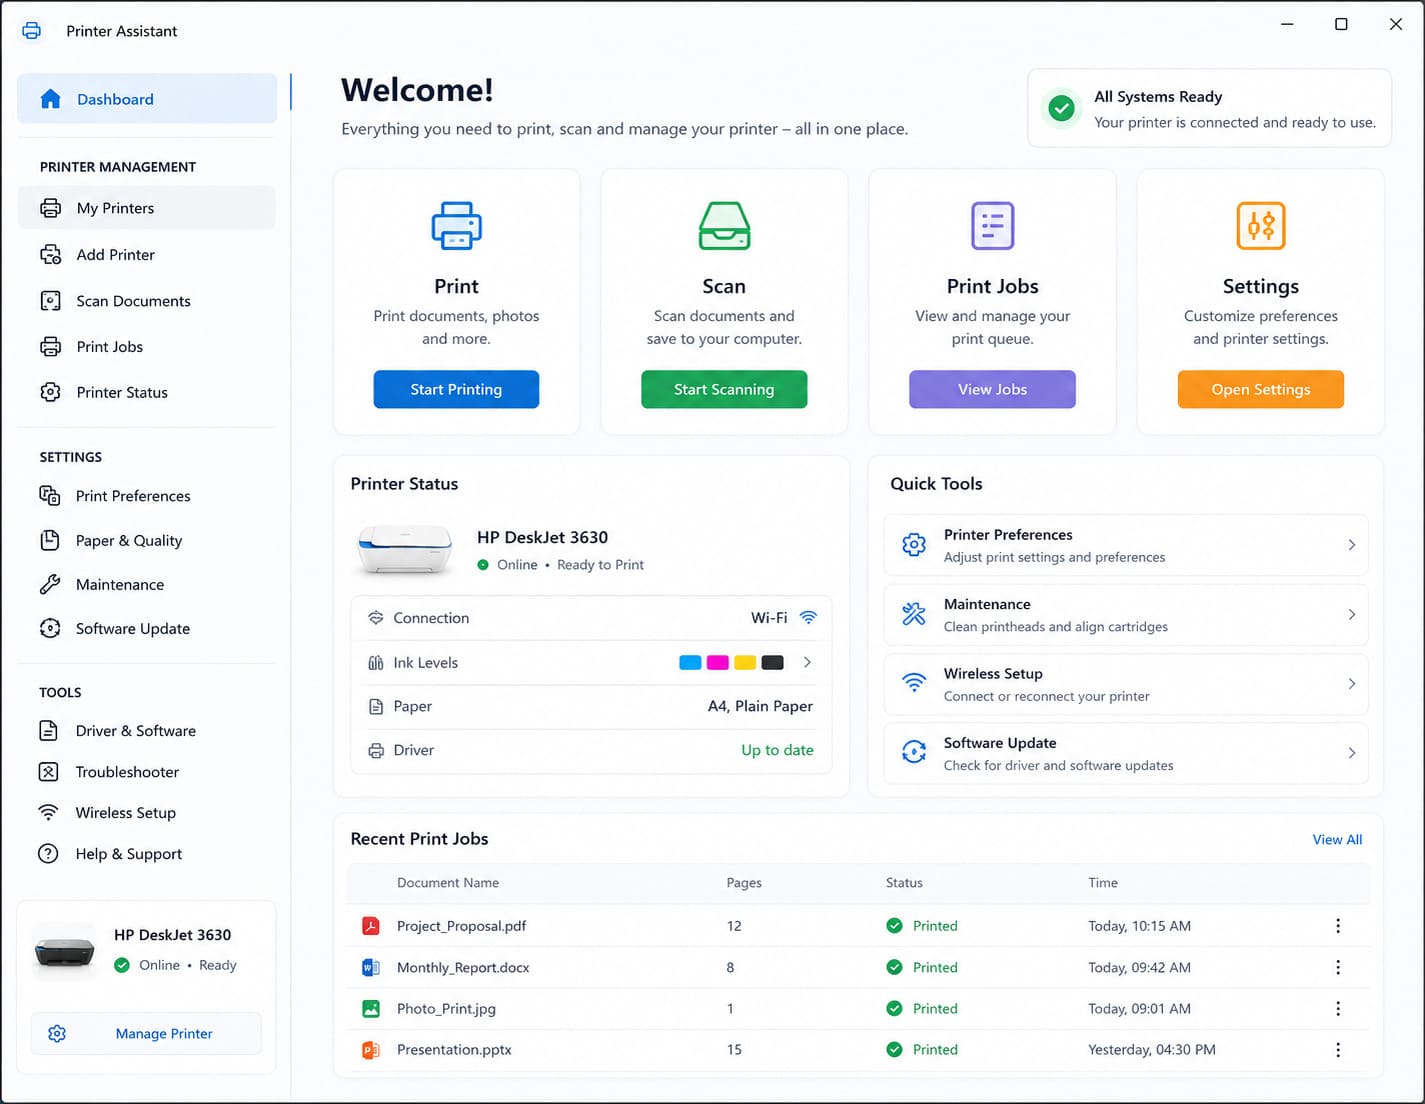This screenshot has width=1425, height=1104.
Task: Expand the Wireless Setup quick tool chevron
Action: pyautogui.click(x=1351, y=684)
